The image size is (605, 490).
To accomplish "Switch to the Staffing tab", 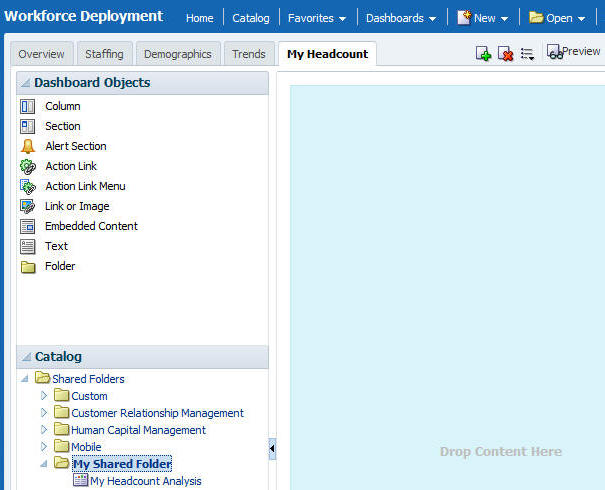I will point(105,54).
